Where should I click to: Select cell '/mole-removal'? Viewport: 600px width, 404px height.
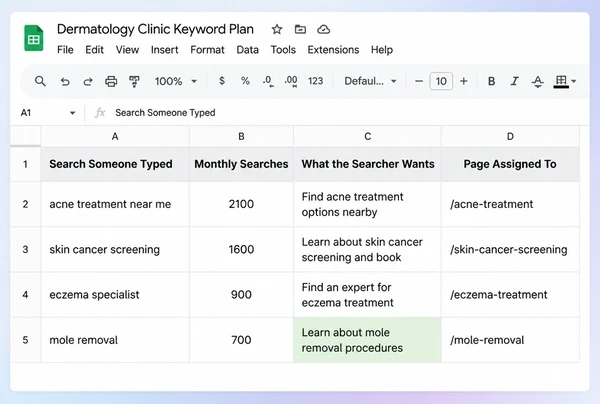click(x=510, y=340)
